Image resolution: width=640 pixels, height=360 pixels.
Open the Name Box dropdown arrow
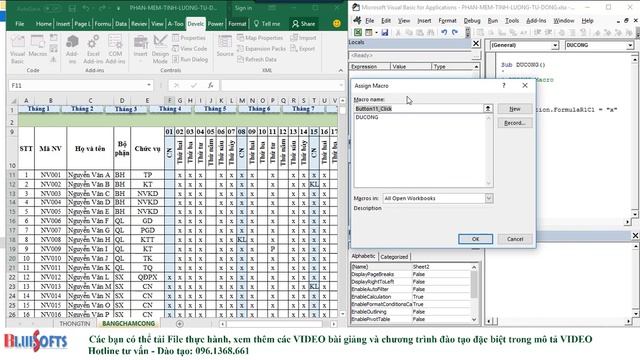(x=149, y=85)
